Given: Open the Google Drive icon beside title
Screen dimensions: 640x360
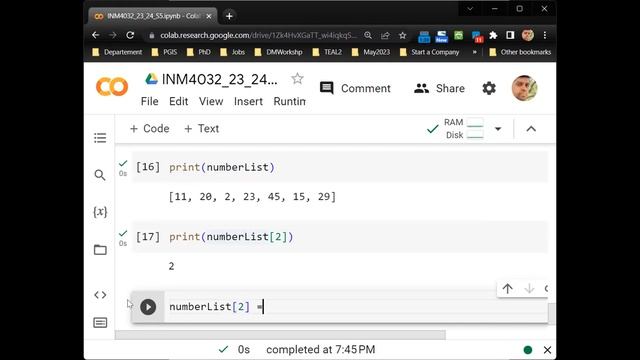Looking at the screenshot, I should coord(151,79).
